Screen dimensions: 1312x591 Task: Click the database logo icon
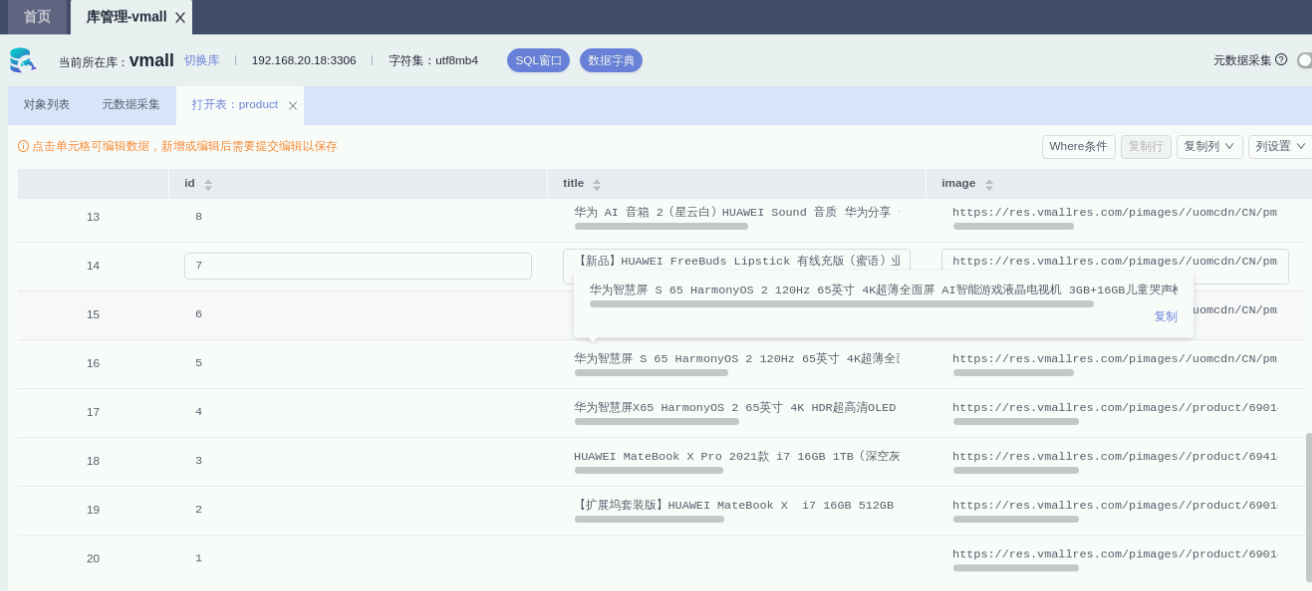point(22,60)
